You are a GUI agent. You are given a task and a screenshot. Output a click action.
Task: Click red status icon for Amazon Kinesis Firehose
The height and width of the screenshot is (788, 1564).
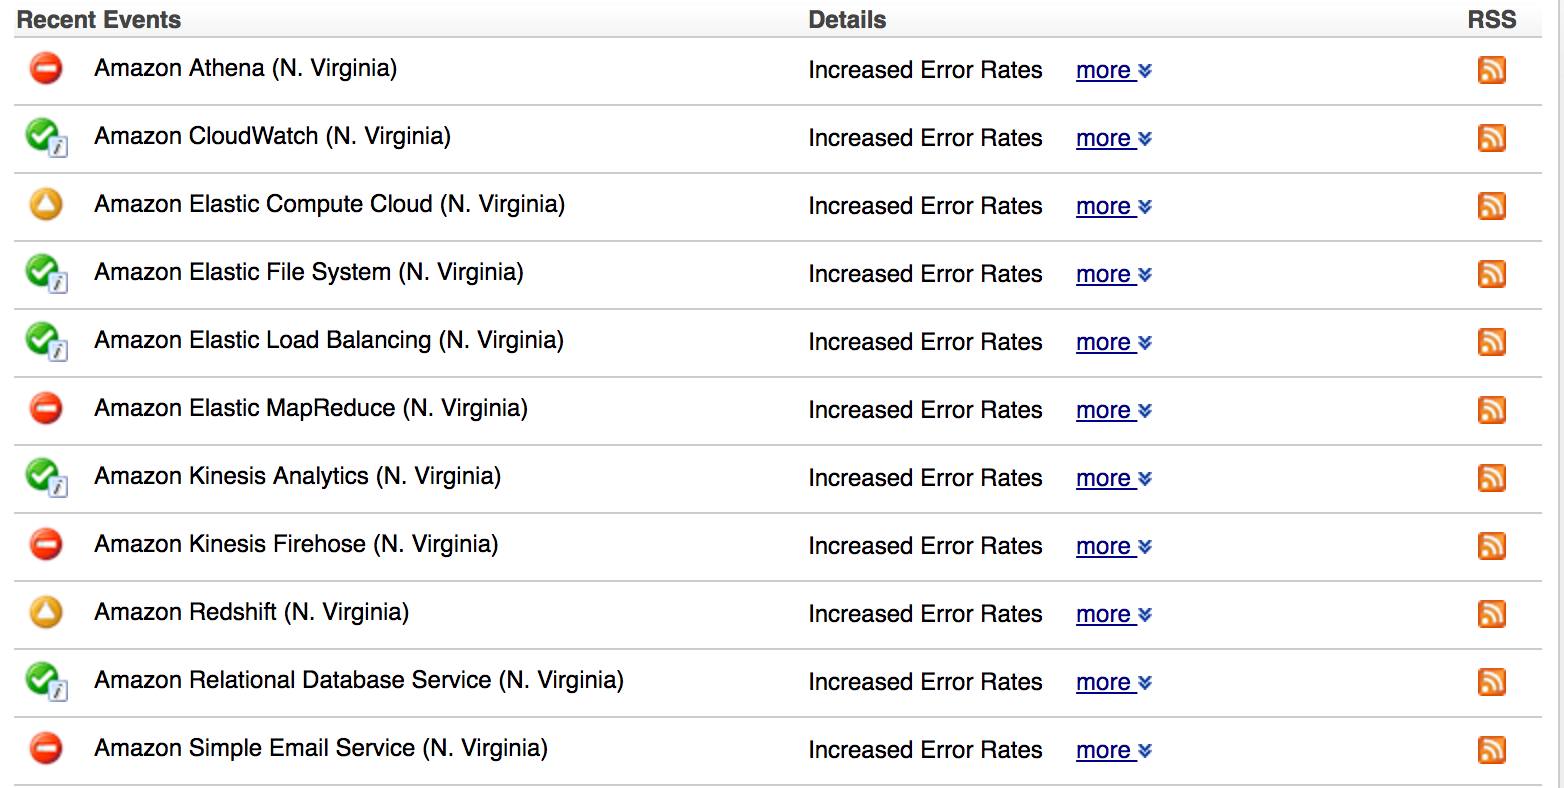[x=46, y=545]
